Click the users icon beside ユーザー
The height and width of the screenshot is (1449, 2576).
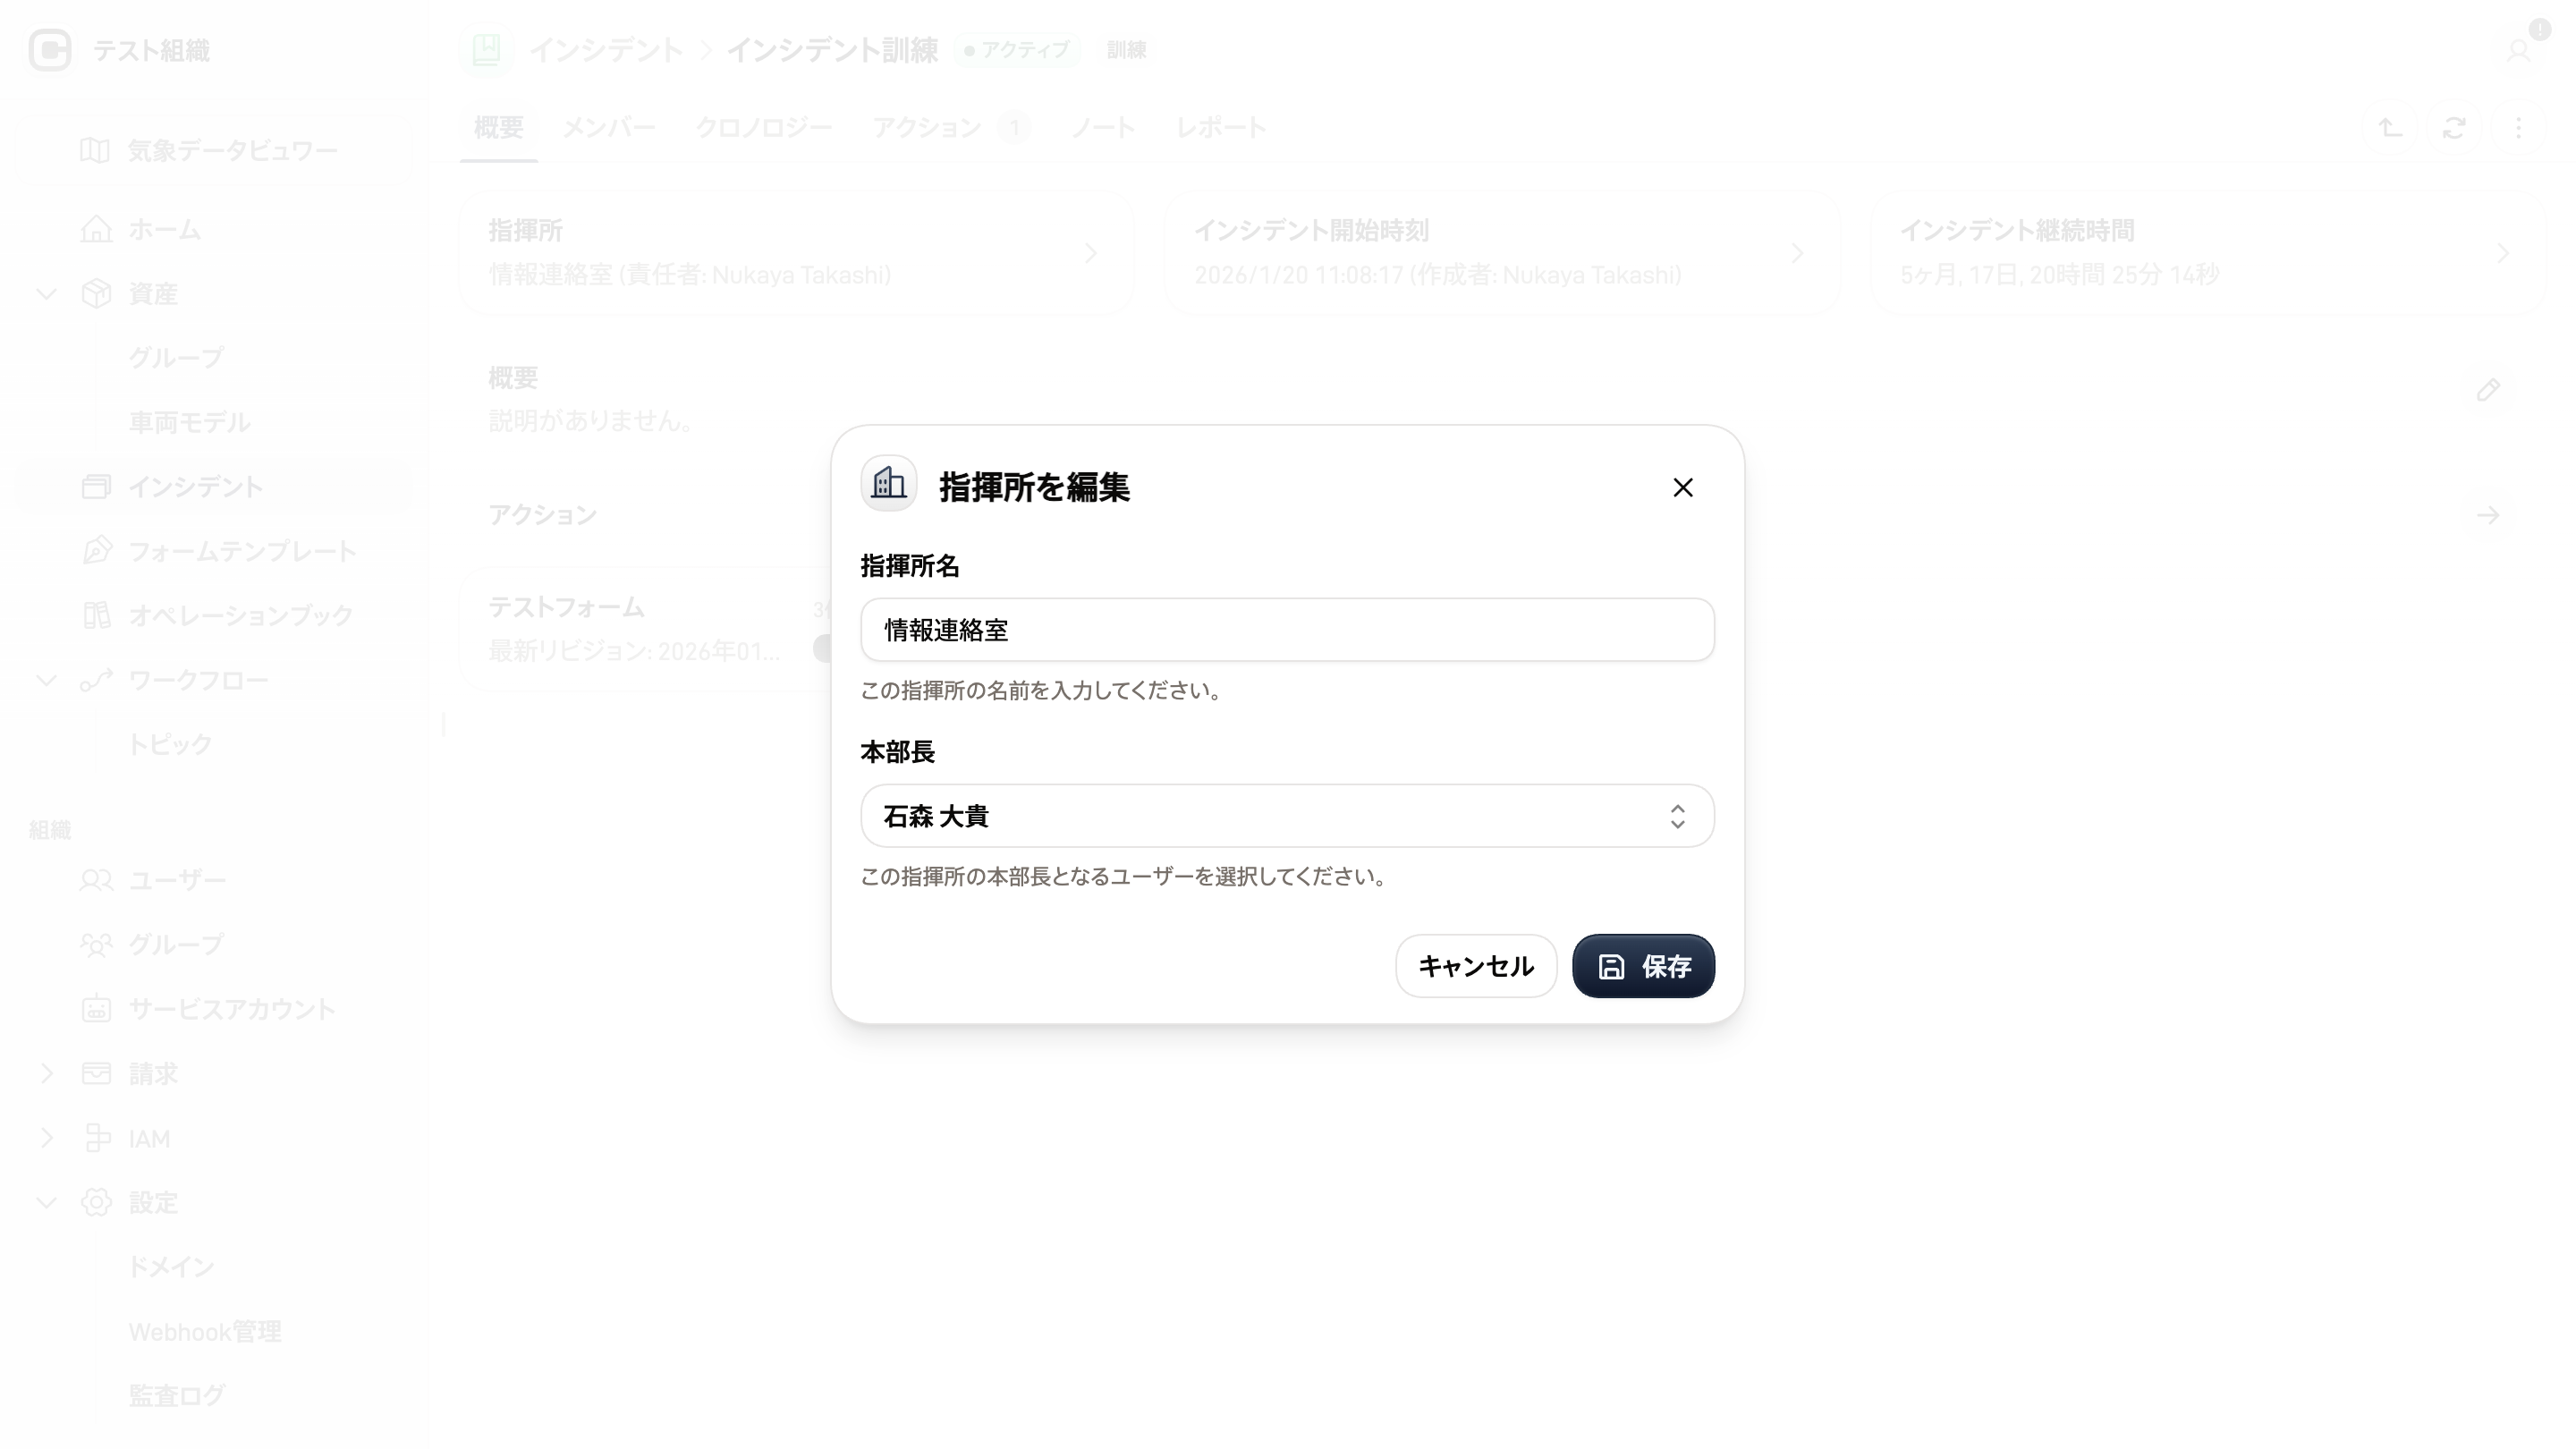[x=96, y=880]
